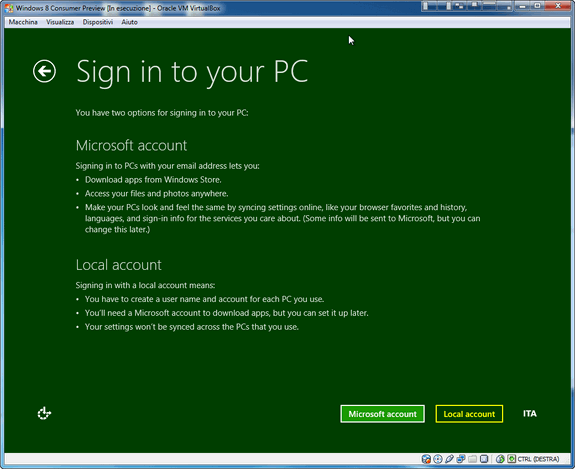Open the Aiuto menu
This screenshot has height=469, width=575.
[x=129, y=22]
